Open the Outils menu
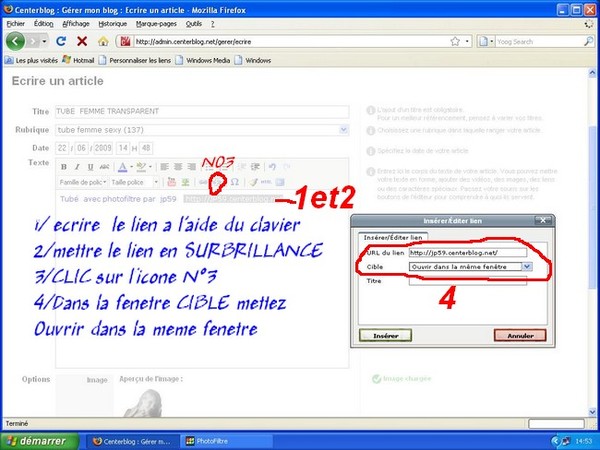The width and height of the screenshot is (600, 450). coord(194,24)
